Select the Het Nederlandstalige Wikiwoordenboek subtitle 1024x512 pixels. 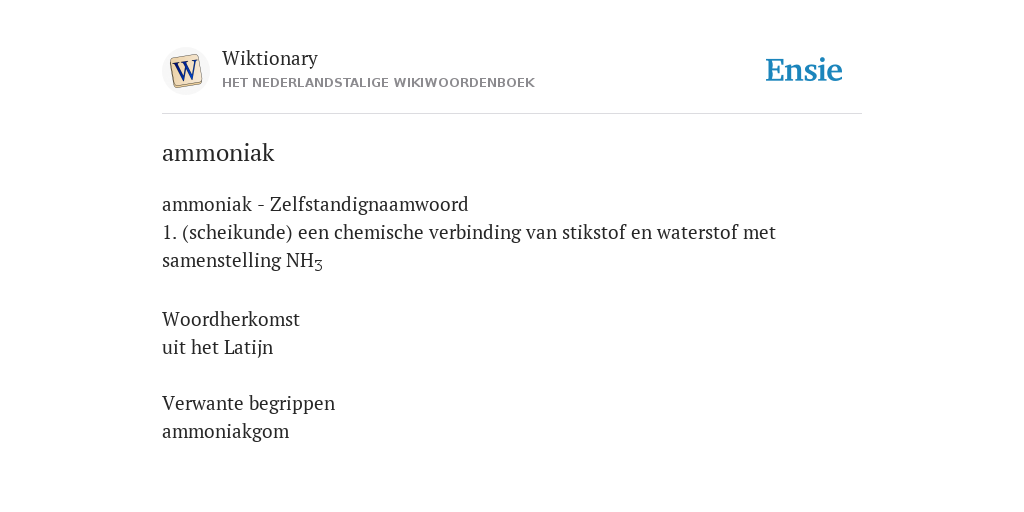coord(378,83)
